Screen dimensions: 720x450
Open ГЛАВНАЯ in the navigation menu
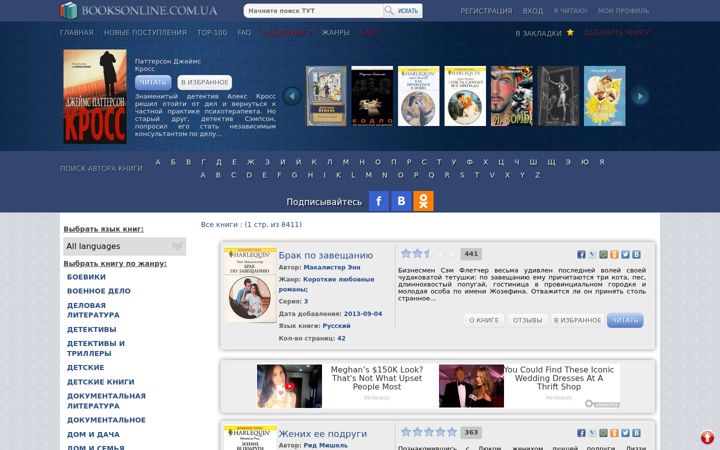pos(76,33)
